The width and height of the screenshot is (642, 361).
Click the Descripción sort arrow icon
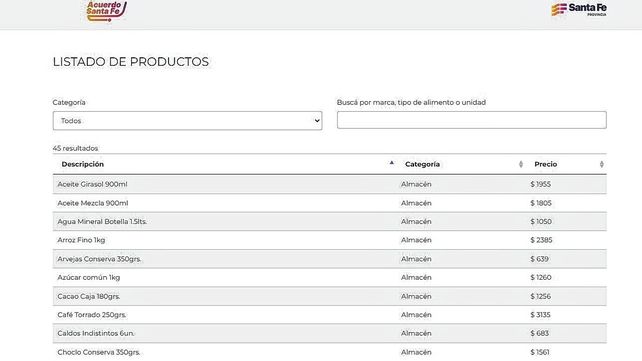391,163
